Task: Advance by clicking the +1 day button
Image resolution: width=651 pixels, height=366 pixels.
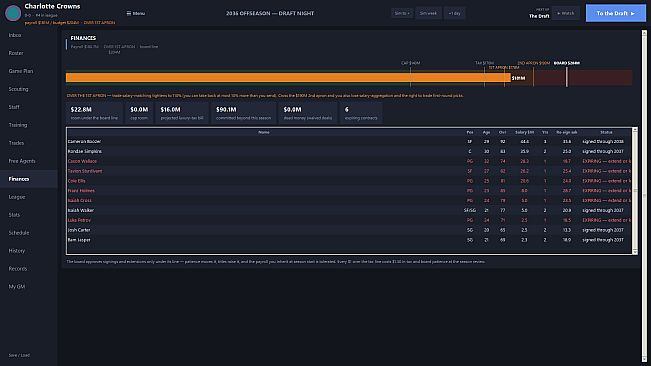Action: [454, 13]
